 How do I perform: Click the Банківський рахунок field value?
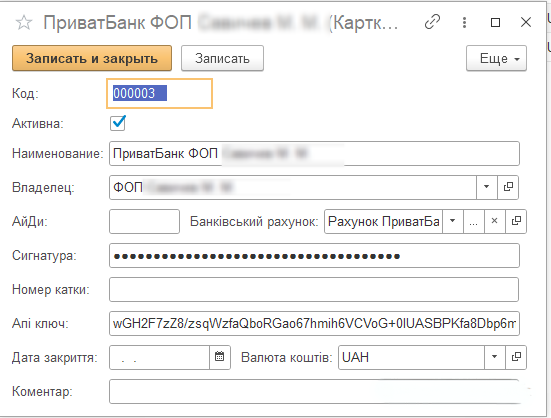click(383, 222)
